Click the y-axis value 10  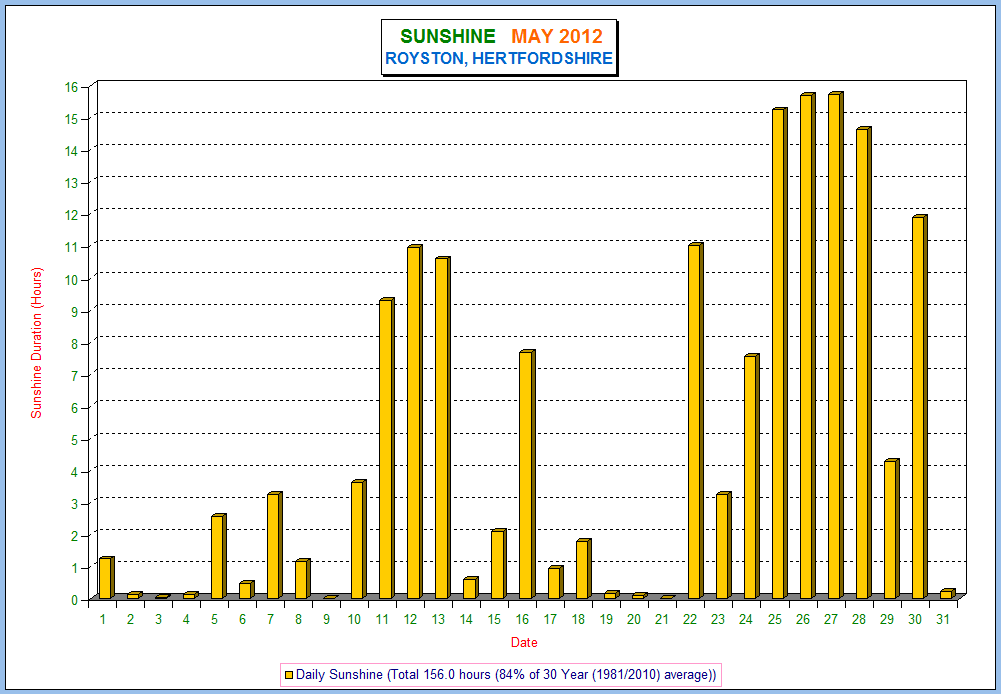(x=71, y=280)
